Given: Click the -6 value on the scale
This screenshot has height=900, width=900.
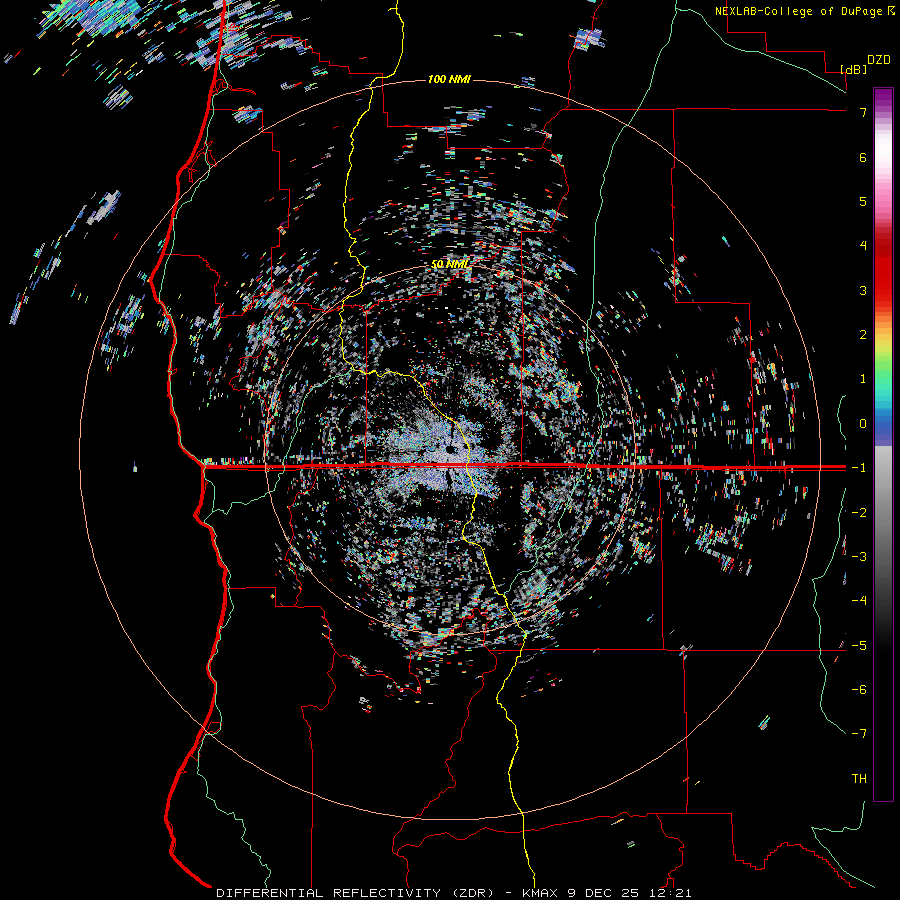Looking at the screenshot, I should tap(859, 690).
